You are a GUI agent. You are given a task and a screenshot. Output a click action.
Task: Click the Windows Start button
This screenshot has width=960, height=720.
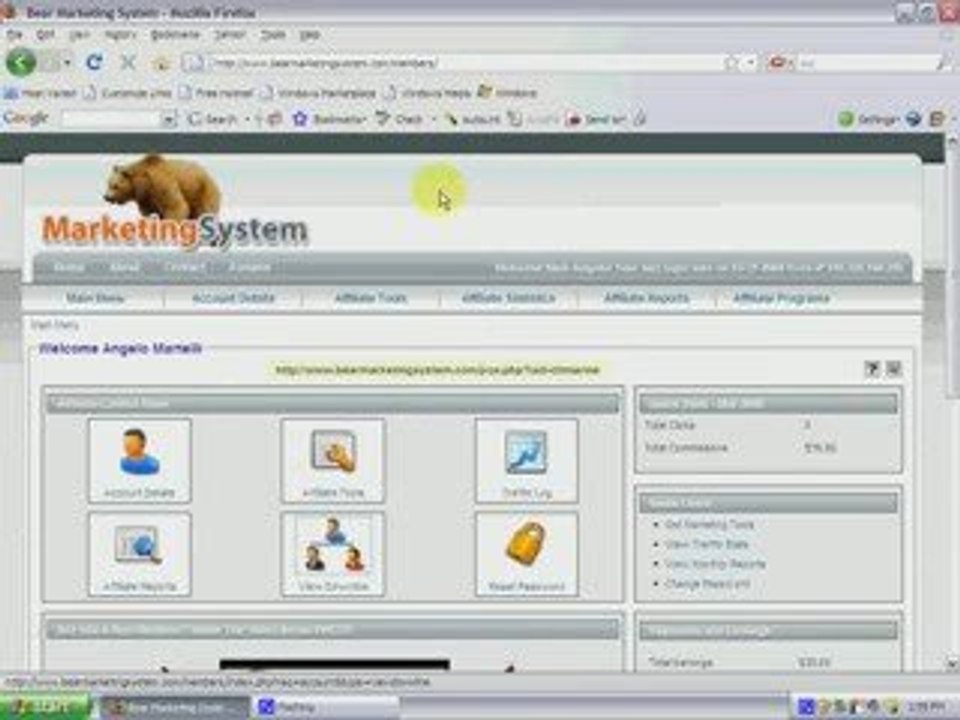[46, 707]
